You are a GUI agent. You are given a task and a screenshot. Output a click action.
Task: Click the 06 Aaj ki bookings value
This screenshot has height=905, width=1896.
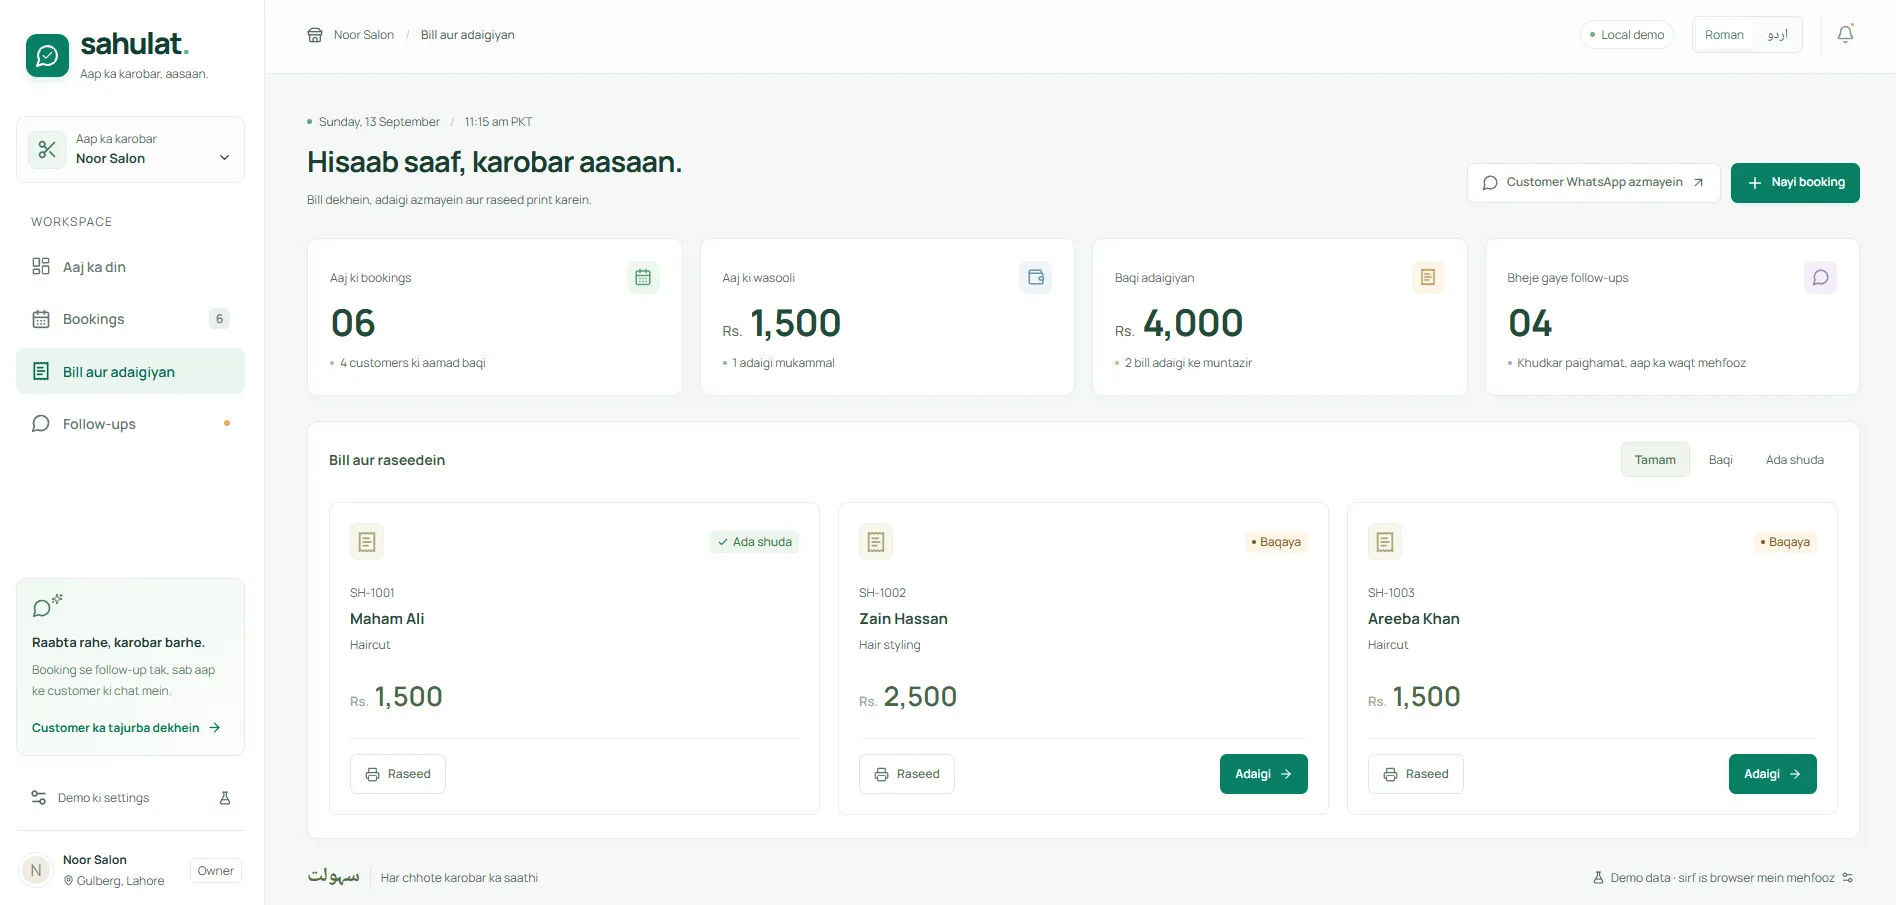pyautogui.click(x=353, y=324)
